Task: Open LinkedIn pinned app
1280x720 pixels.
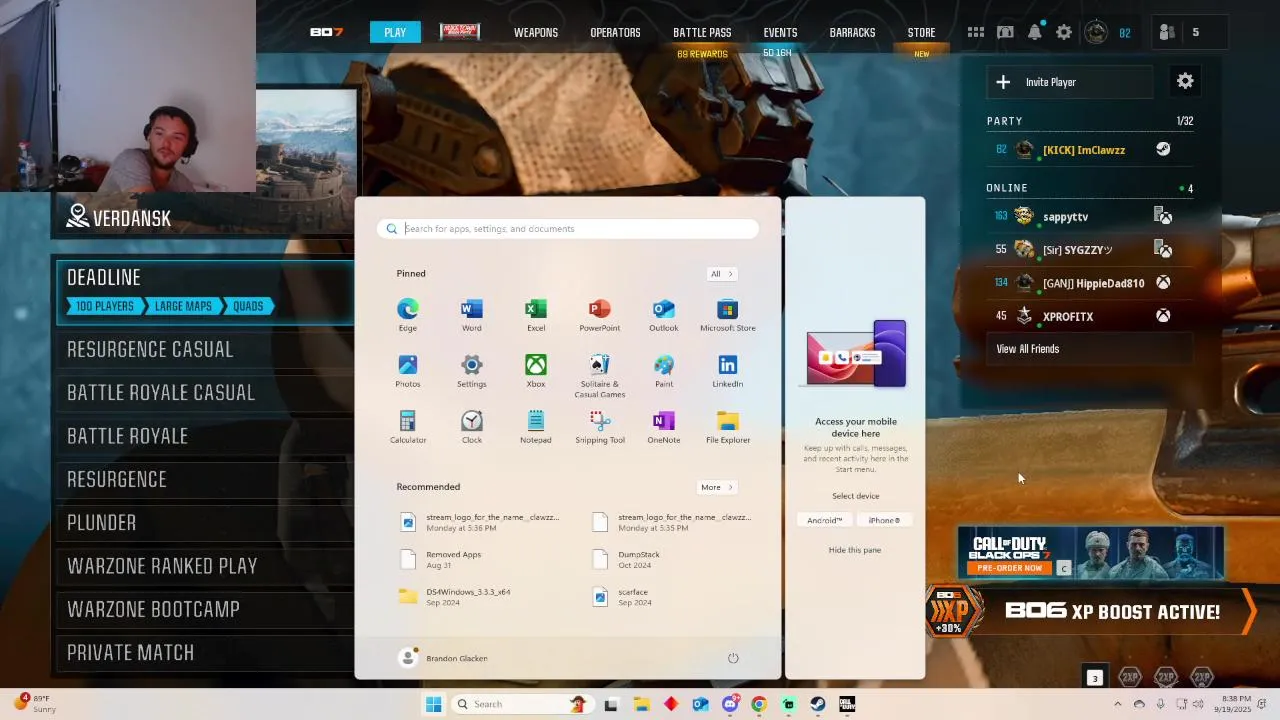Action: pyautogui.click(x=728, y=370)
